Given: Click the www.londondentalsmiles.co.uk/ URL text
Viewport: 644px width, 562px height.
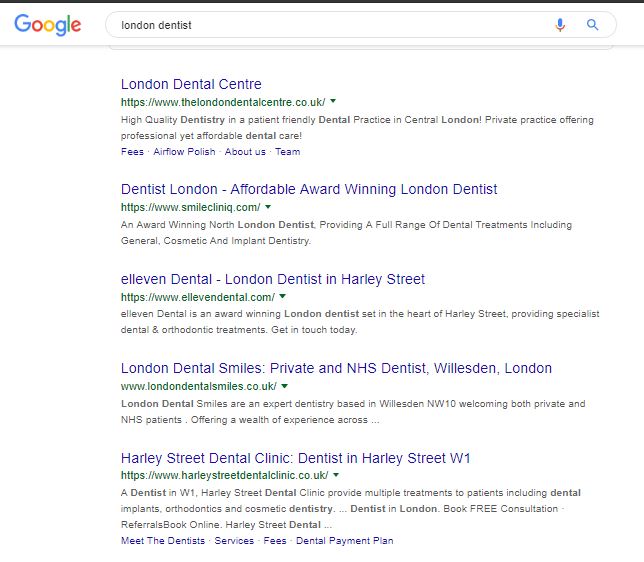Looking at the screenshot, I should coord(199,387).
